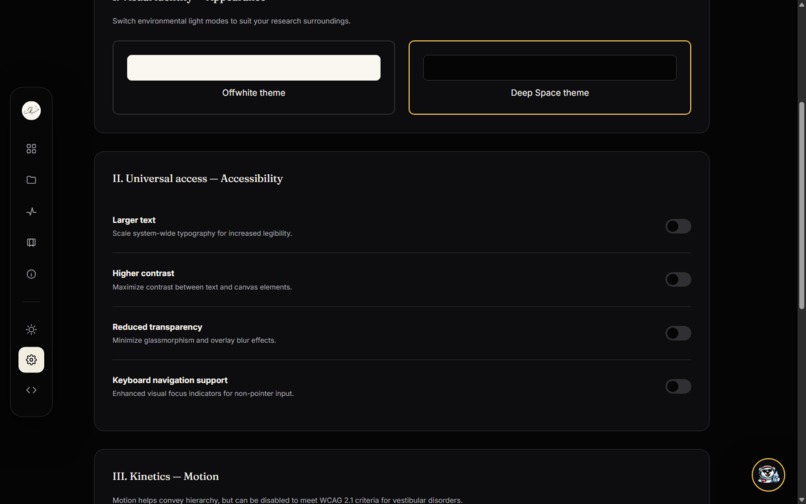Click 'Switch environmental light modes' description
Viewport: 806px width, 504px height.
[231, 21]
